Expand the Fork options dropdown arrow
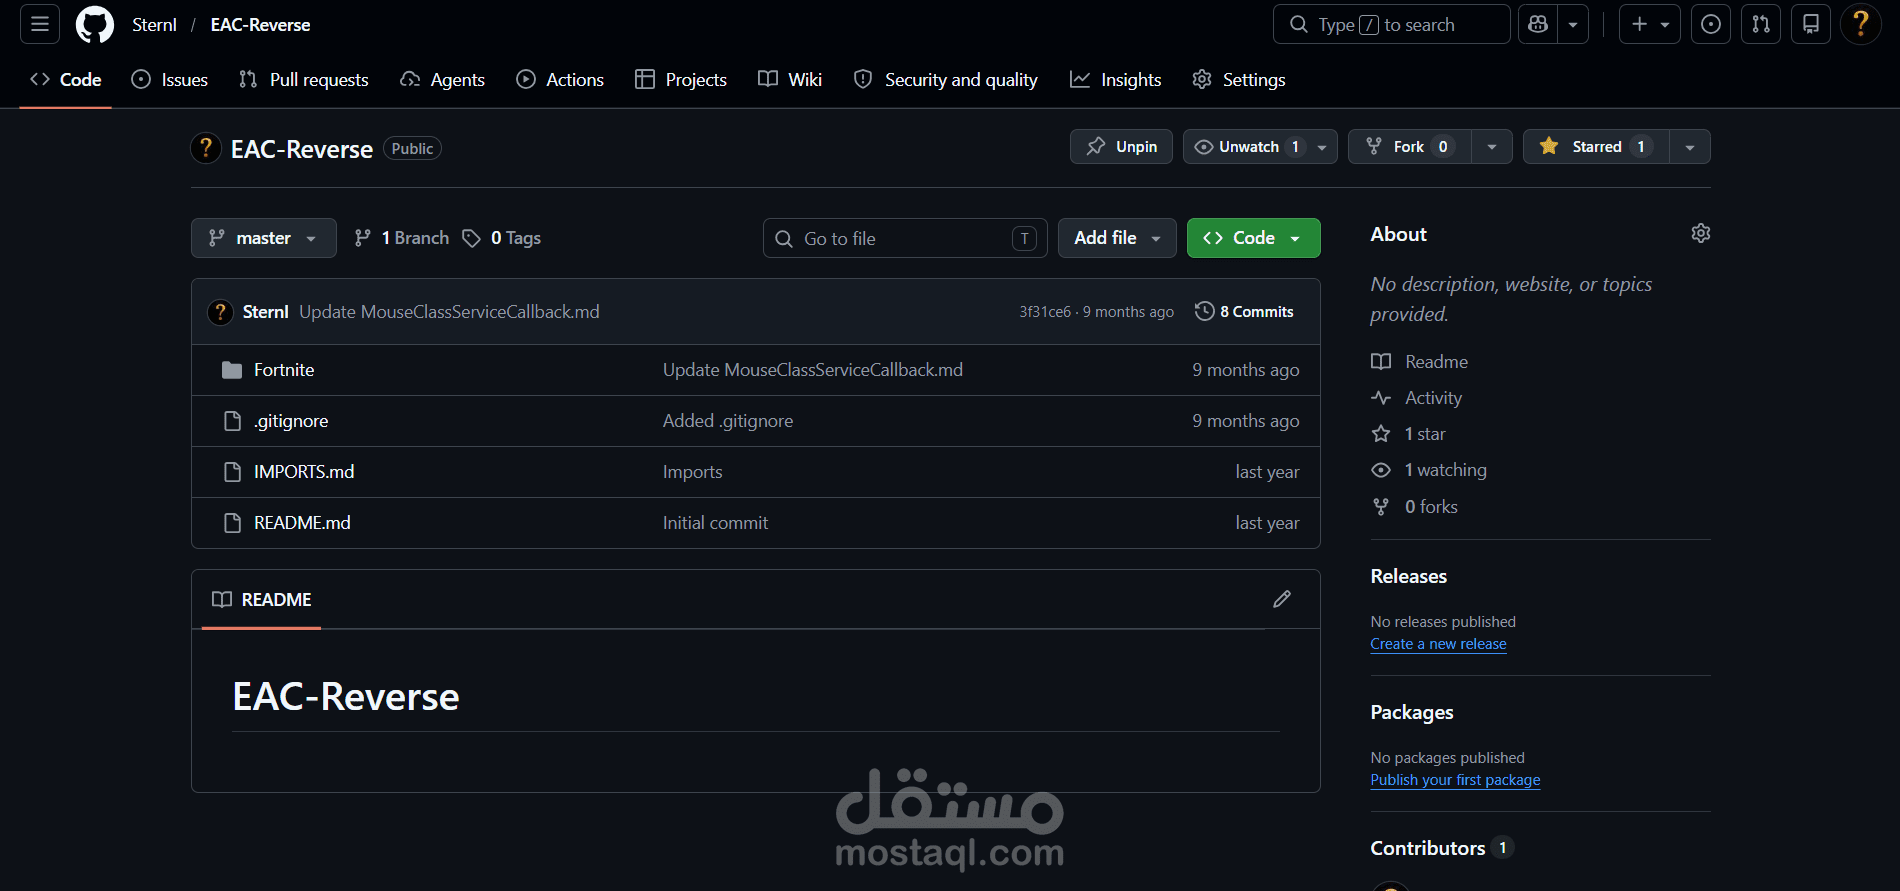 (1492, 147)
